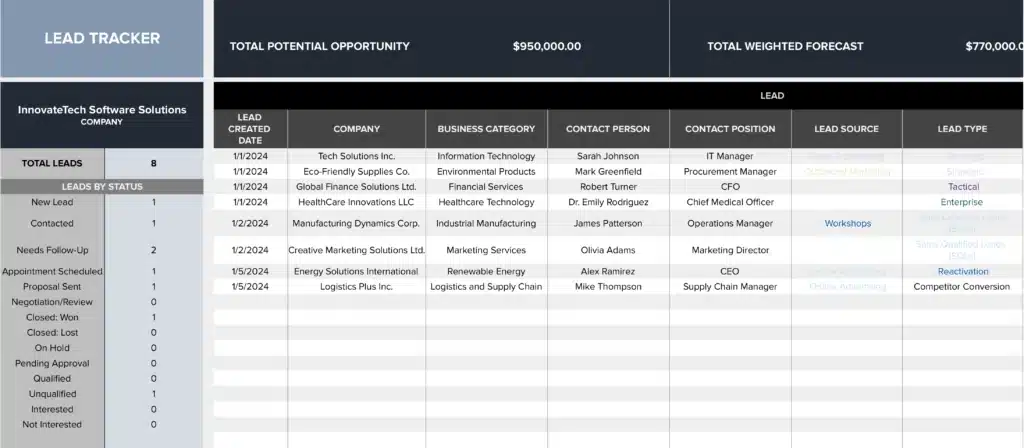Image resolution: width=1024 pixels, height=448 pixels.
Task: Click the Total Weighted Forecast label
Action: click(x=785, y=46)
